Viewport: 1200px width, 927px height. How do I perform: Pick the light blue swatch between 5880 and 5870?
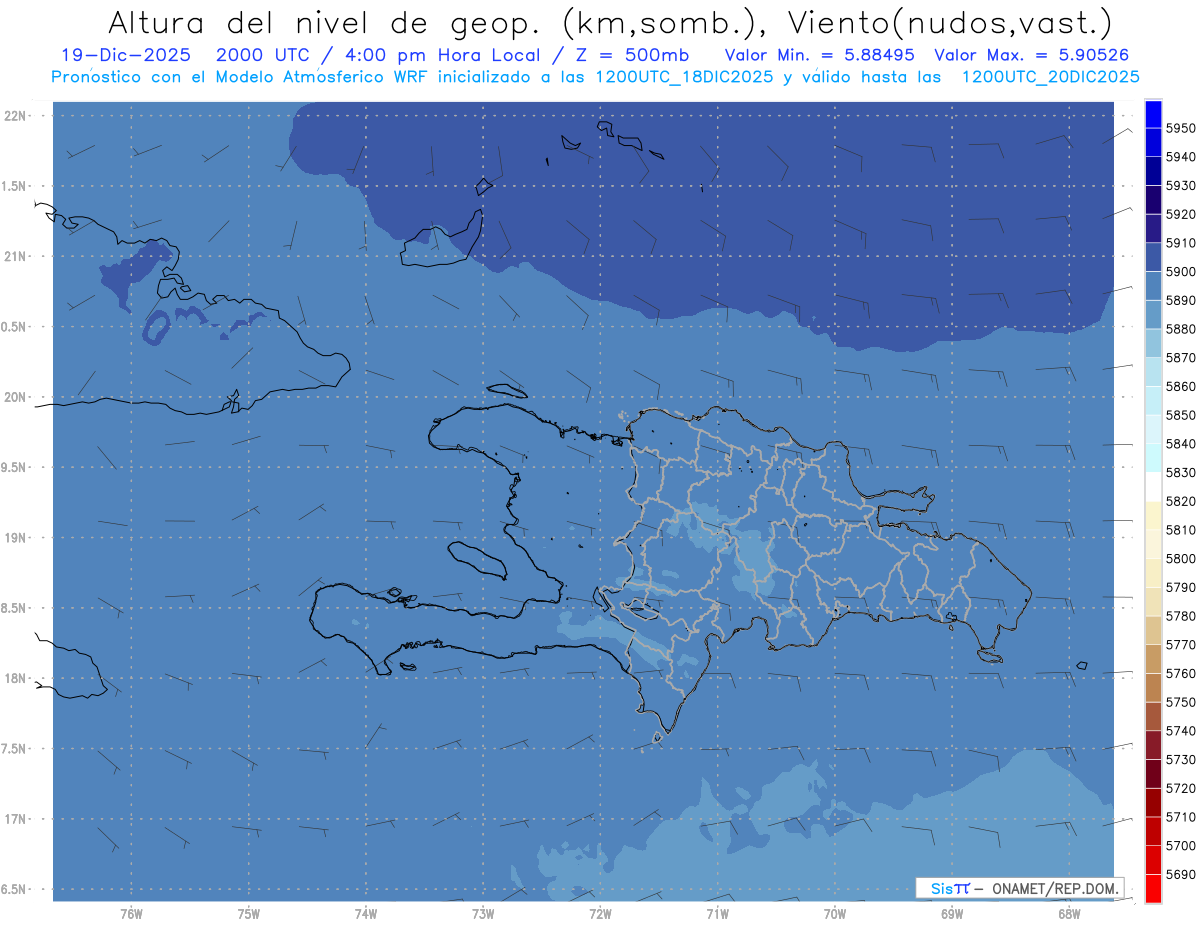(1153, 343)
